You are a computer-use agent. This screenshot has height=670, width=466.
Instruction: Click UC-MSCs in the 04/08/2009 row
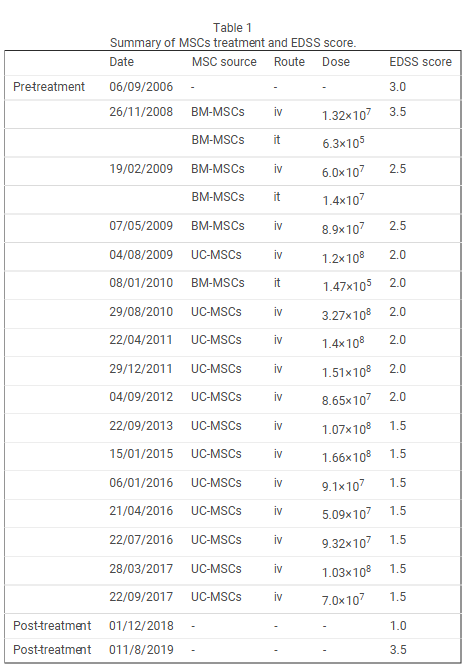(x=217, y=255)
